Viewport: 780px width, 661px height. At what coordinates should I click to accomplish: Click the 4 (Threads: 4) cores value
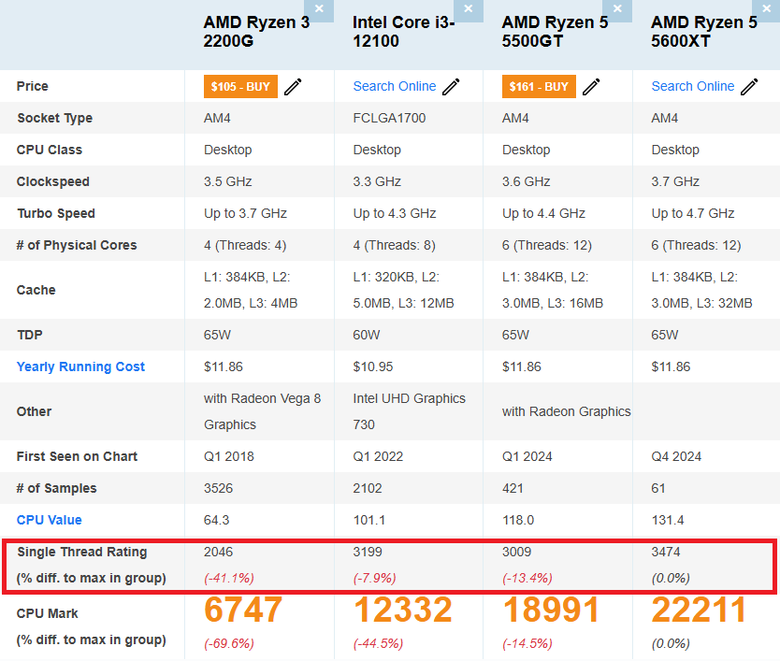[x=245, y=246]
